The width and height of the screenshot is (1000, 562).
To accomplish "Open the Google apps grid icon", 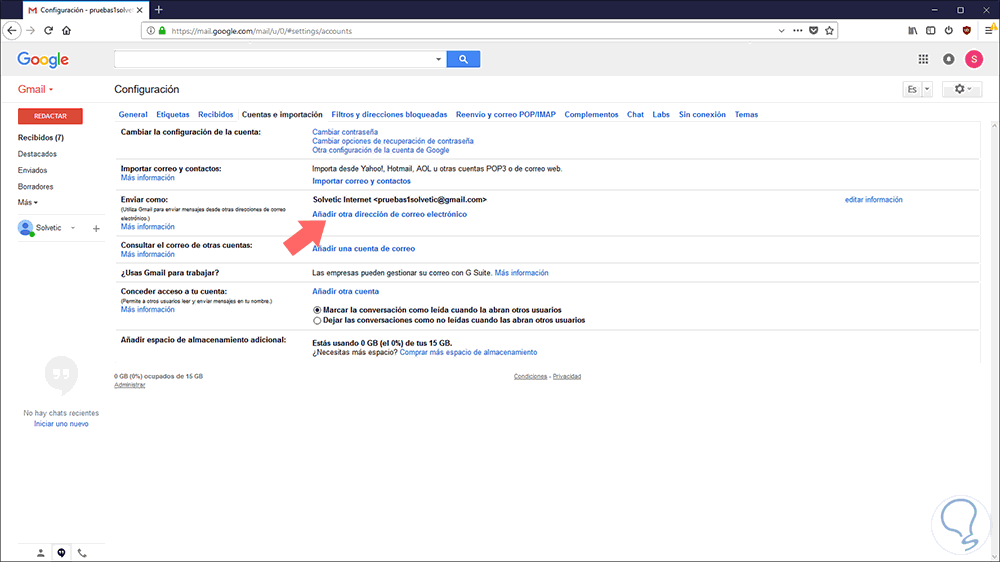I will pyautogui.click(x=923, y=59).
